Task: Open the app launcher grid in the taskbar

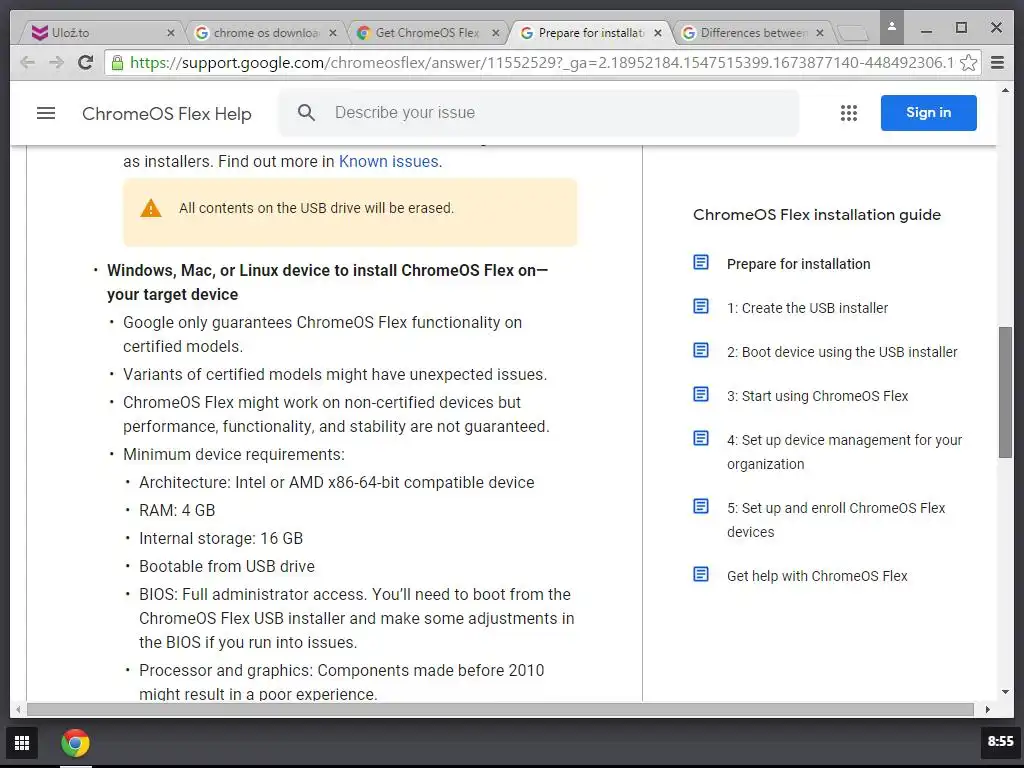Action: click(x=22, y=743)
